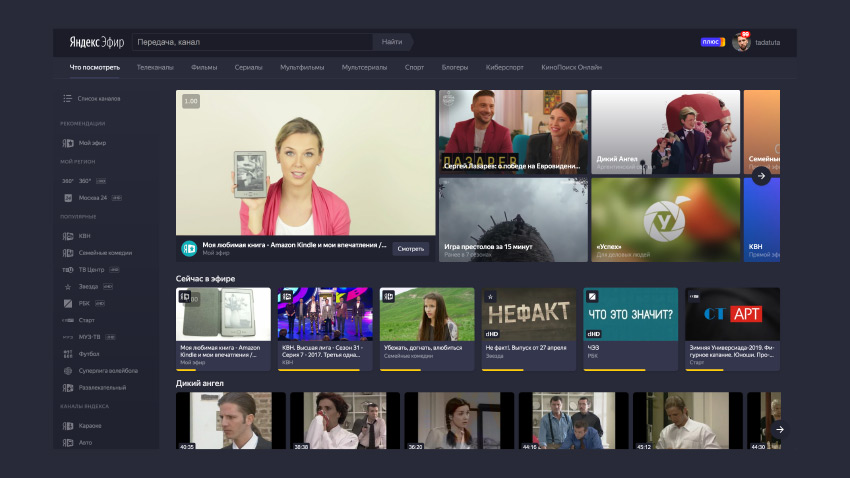The image size is (850, 478).
Task: Click the МУЗ-ТВ channel logo
Action: (68, 337)
